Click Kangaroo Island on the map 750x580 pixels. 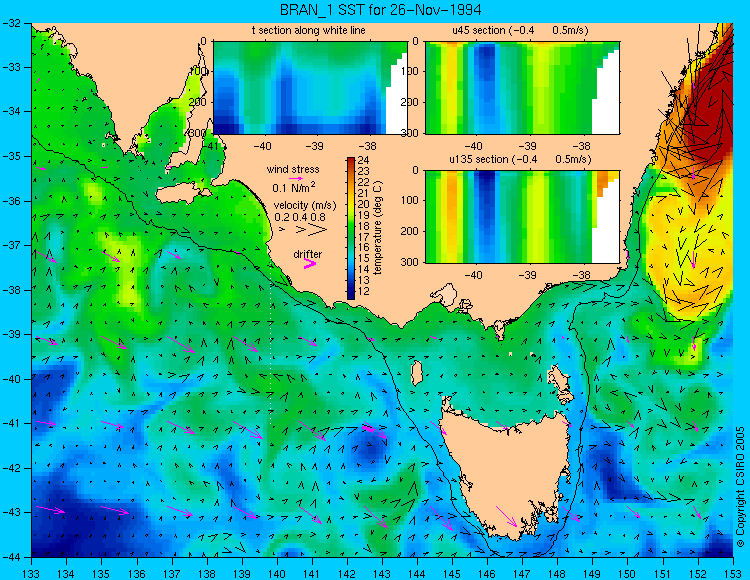tap(183, 194)
